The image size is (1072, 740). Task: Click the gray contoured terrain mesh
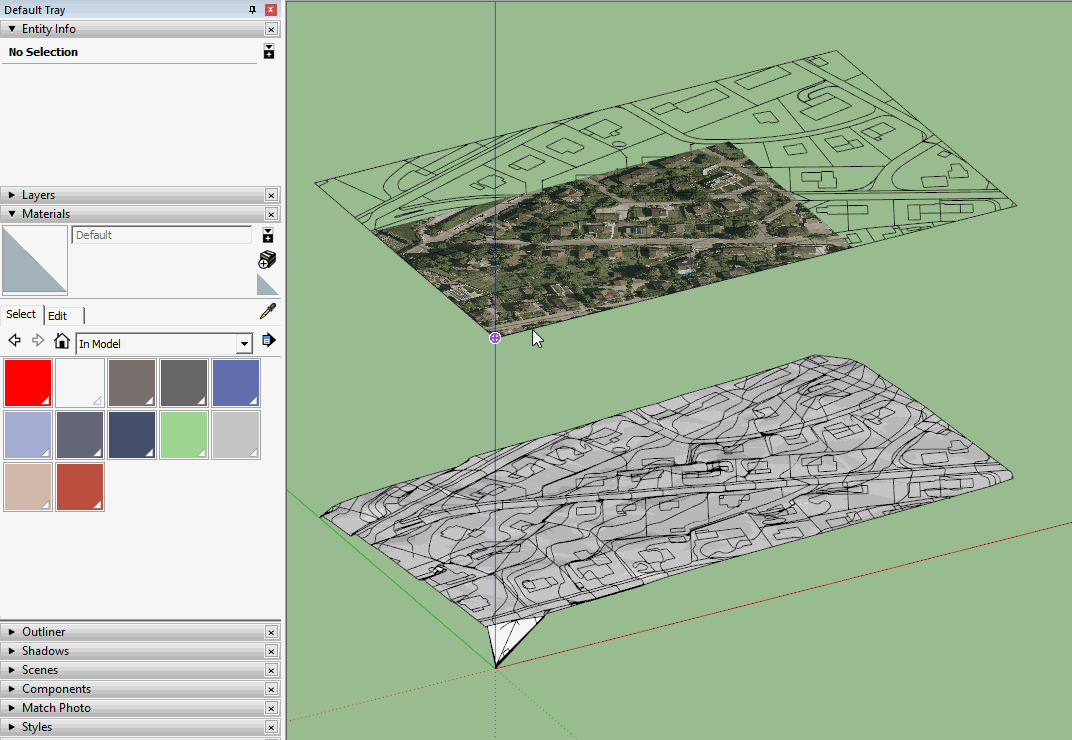[667, 489]
